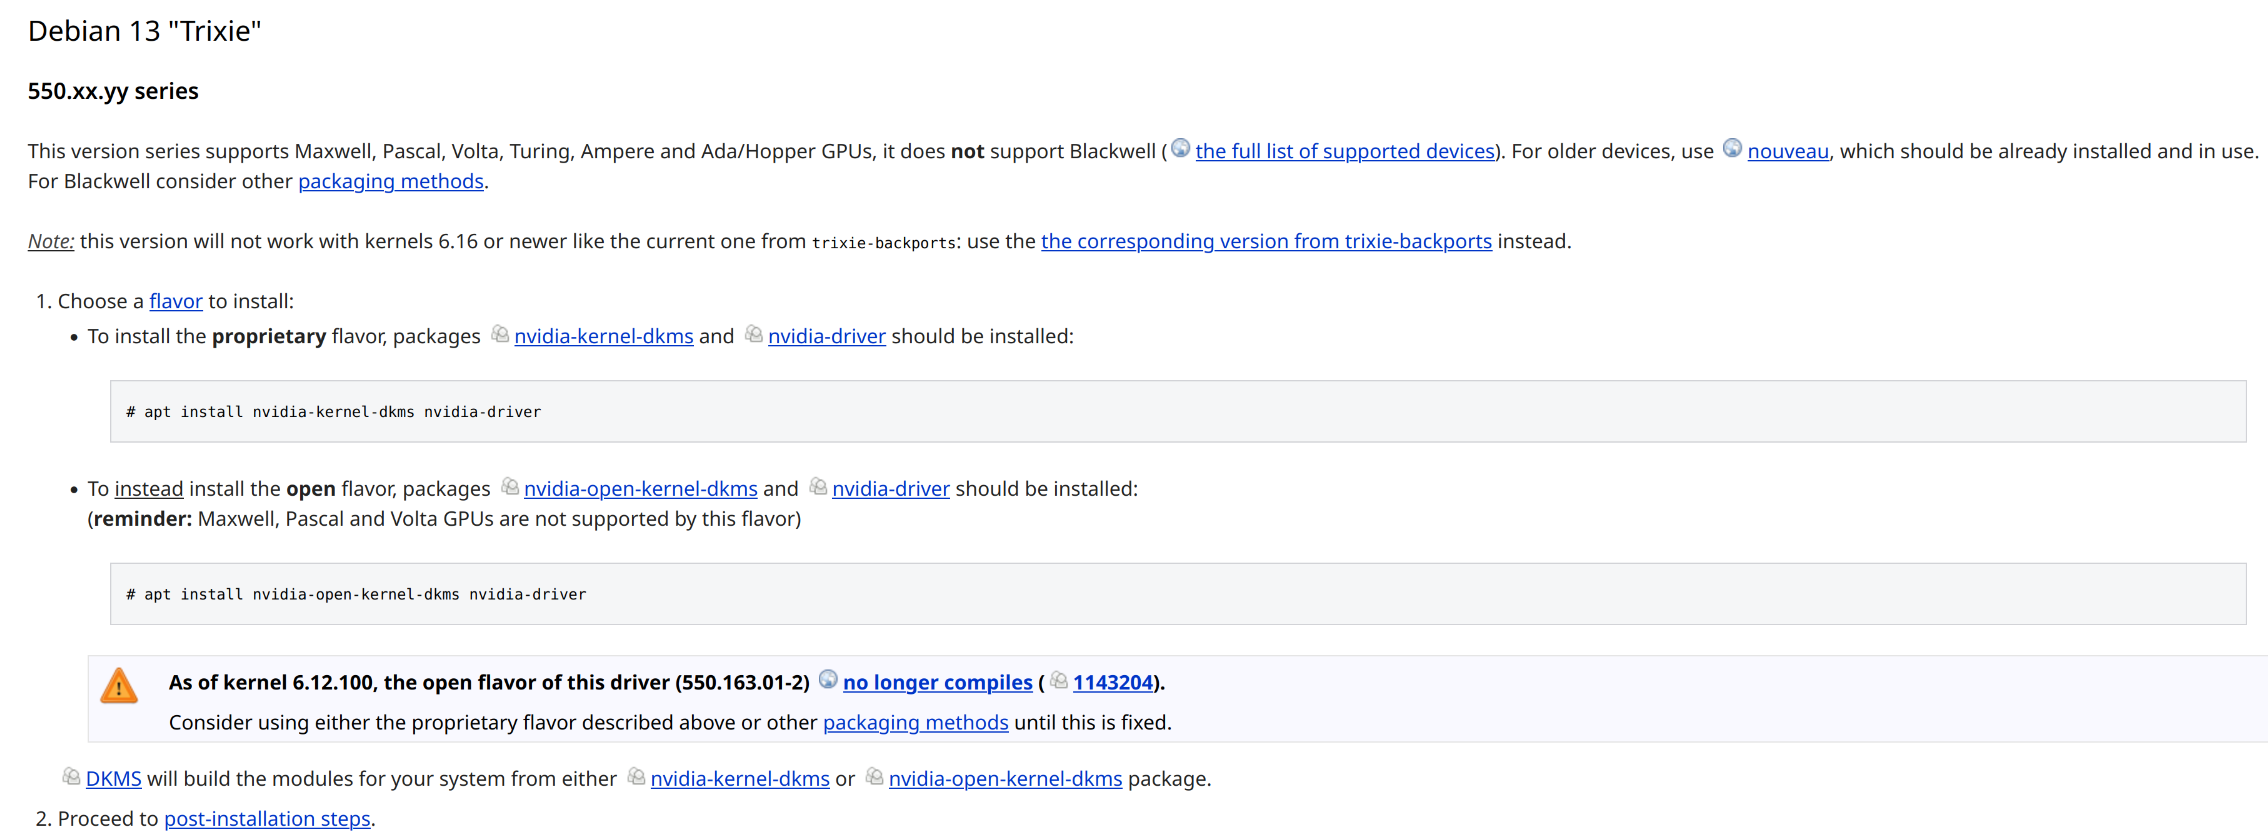The image size is (2268, 833).
Task: Open the nouveau link
Action: click(1788, 151)
